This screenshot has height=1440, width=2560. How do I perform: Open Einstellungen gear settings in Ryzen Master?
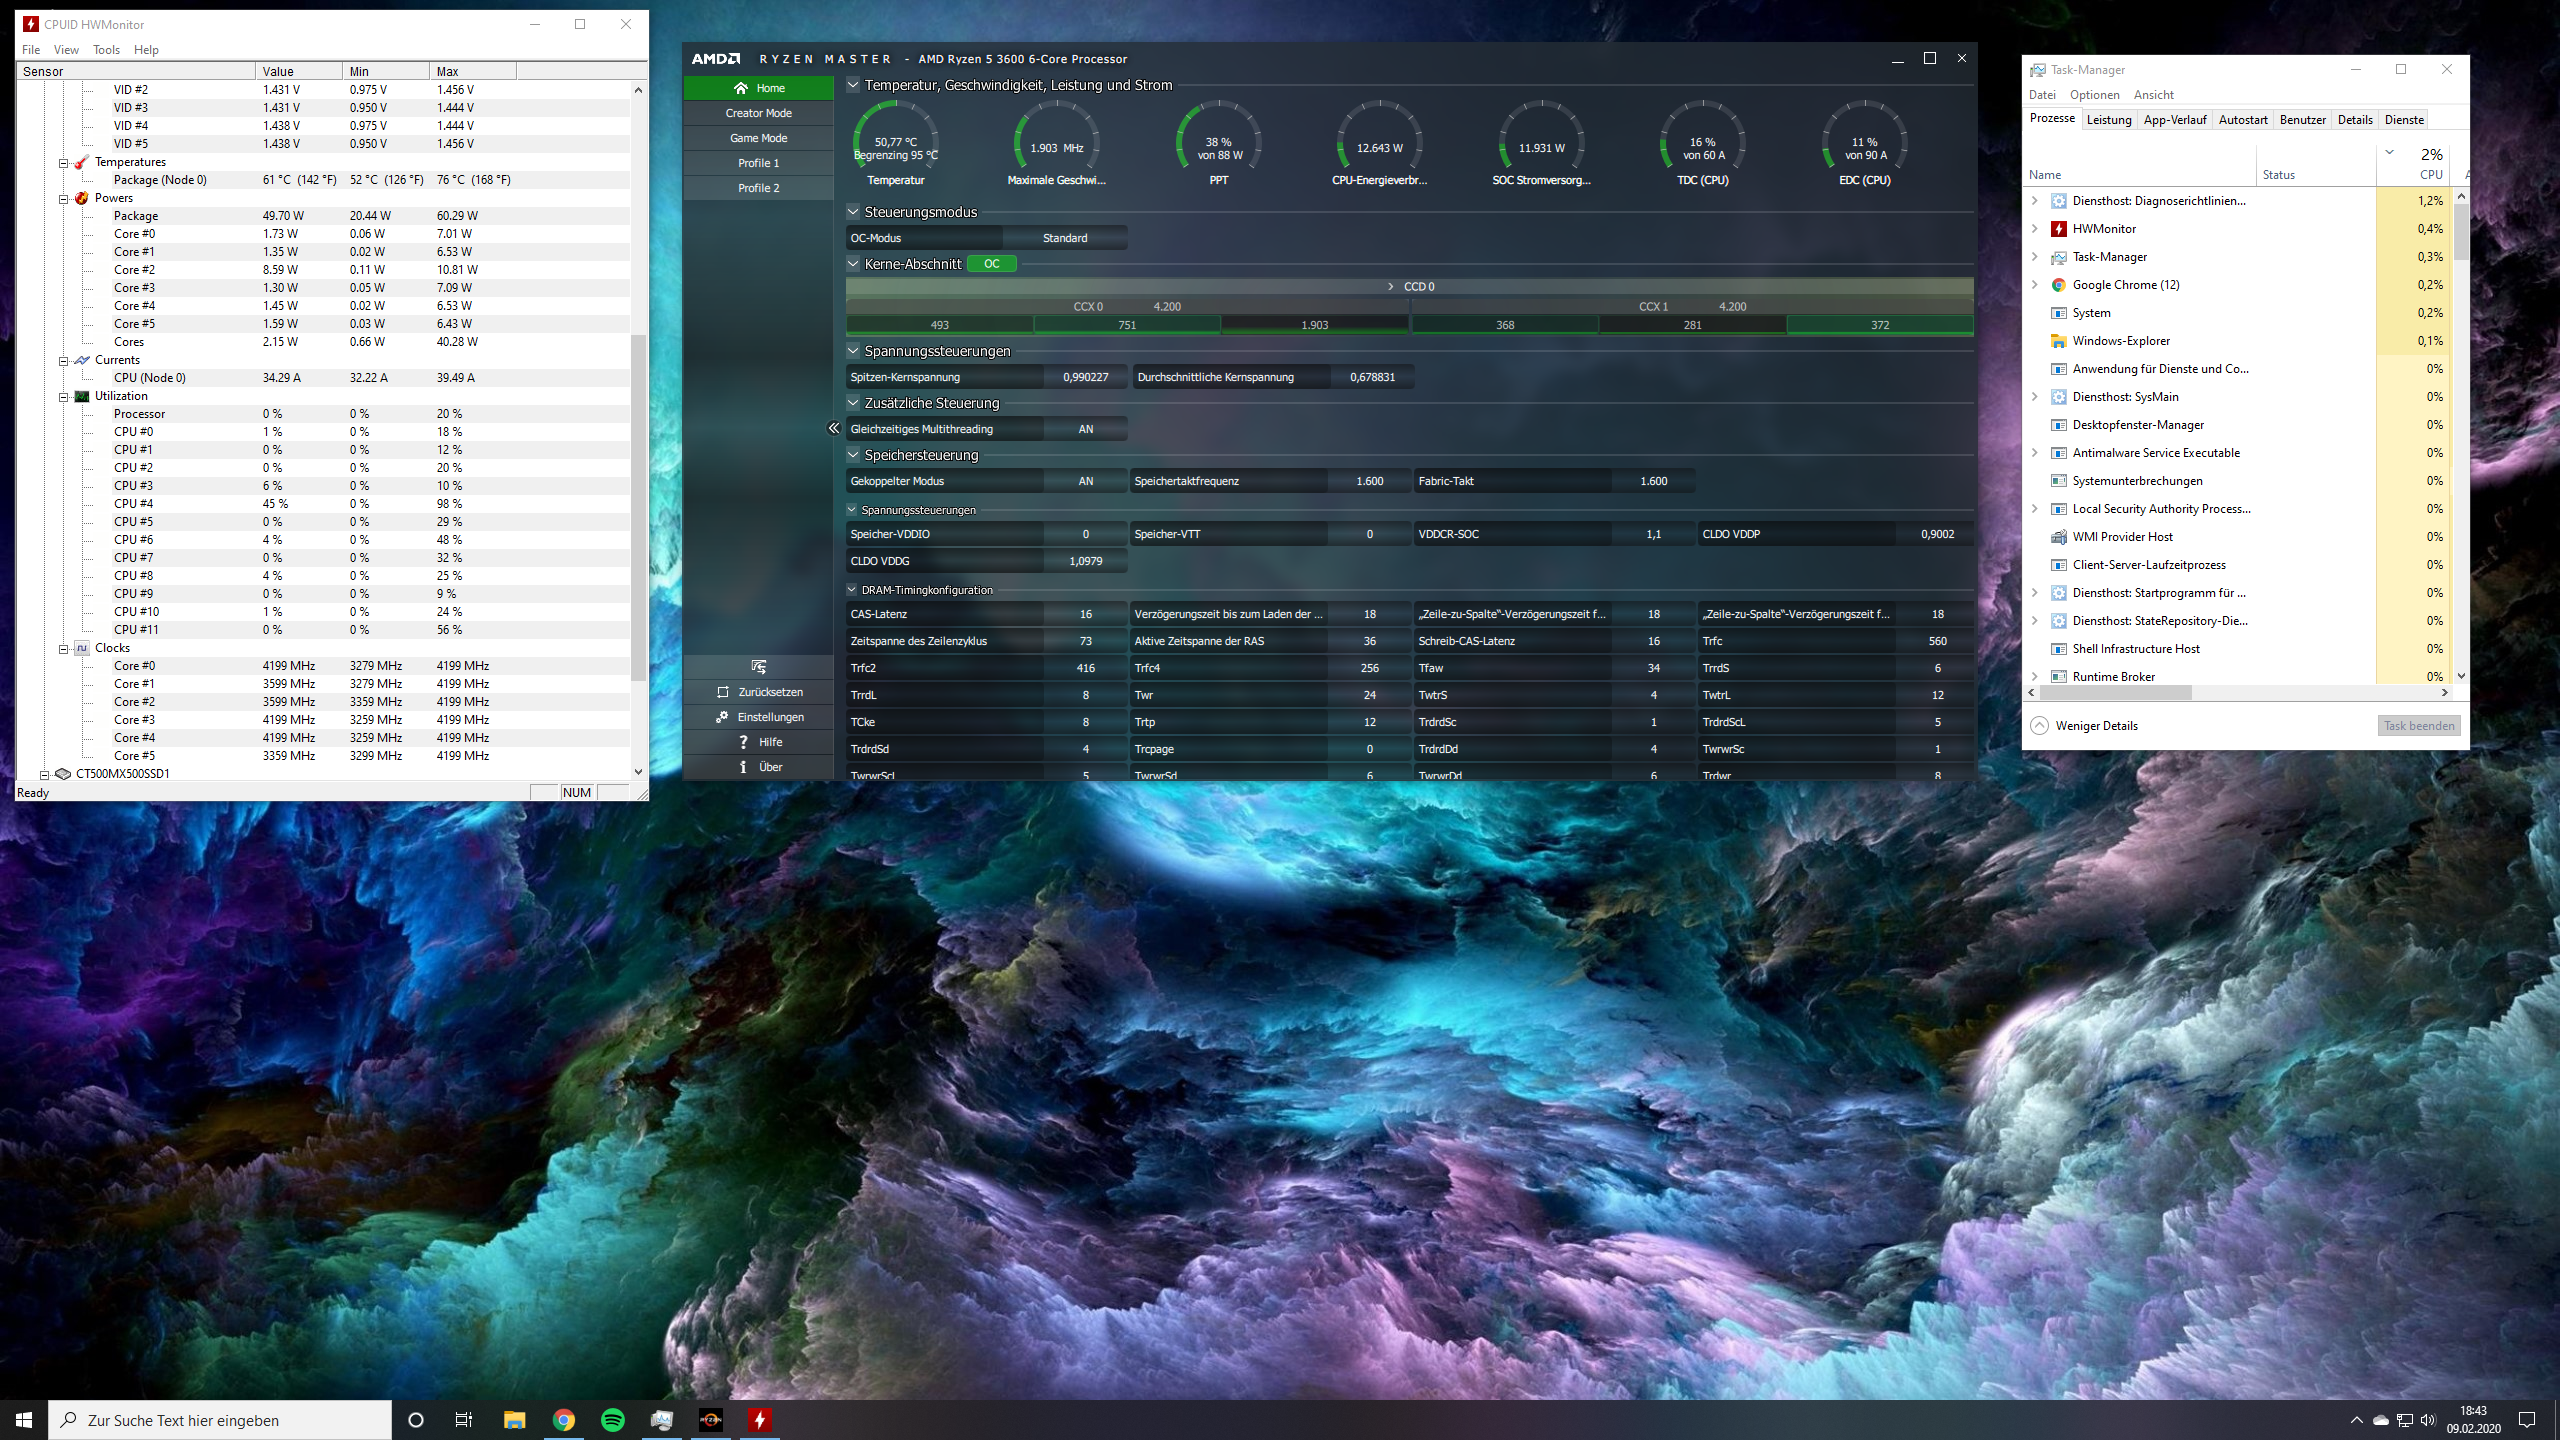pyautogui.click(x=722, y=717)
